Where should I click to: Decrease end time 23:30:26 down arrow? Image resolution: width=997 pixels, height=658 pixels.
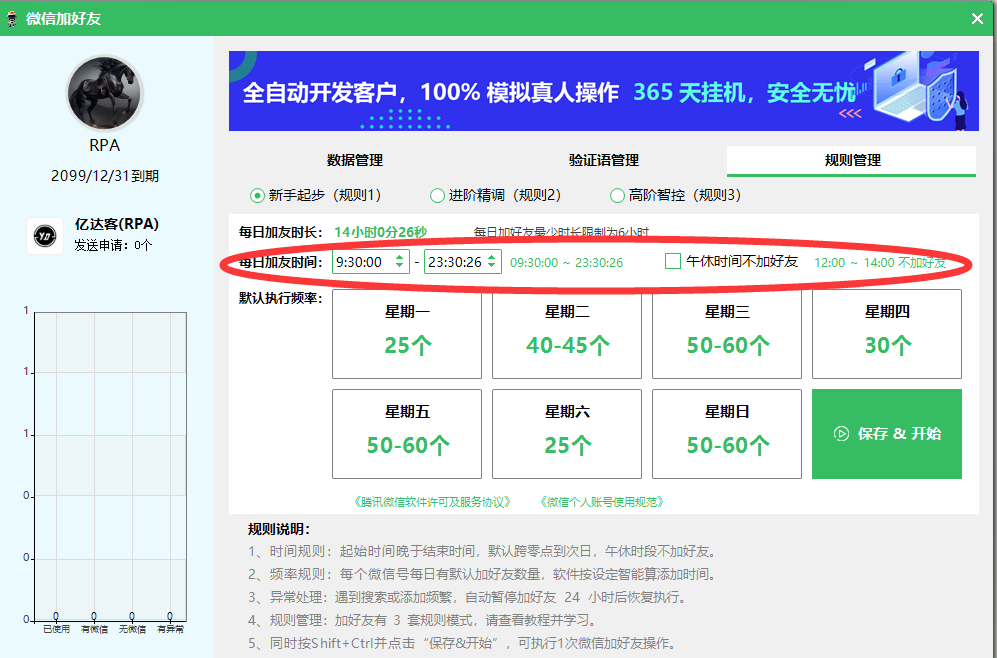click(x=492, y=267)
